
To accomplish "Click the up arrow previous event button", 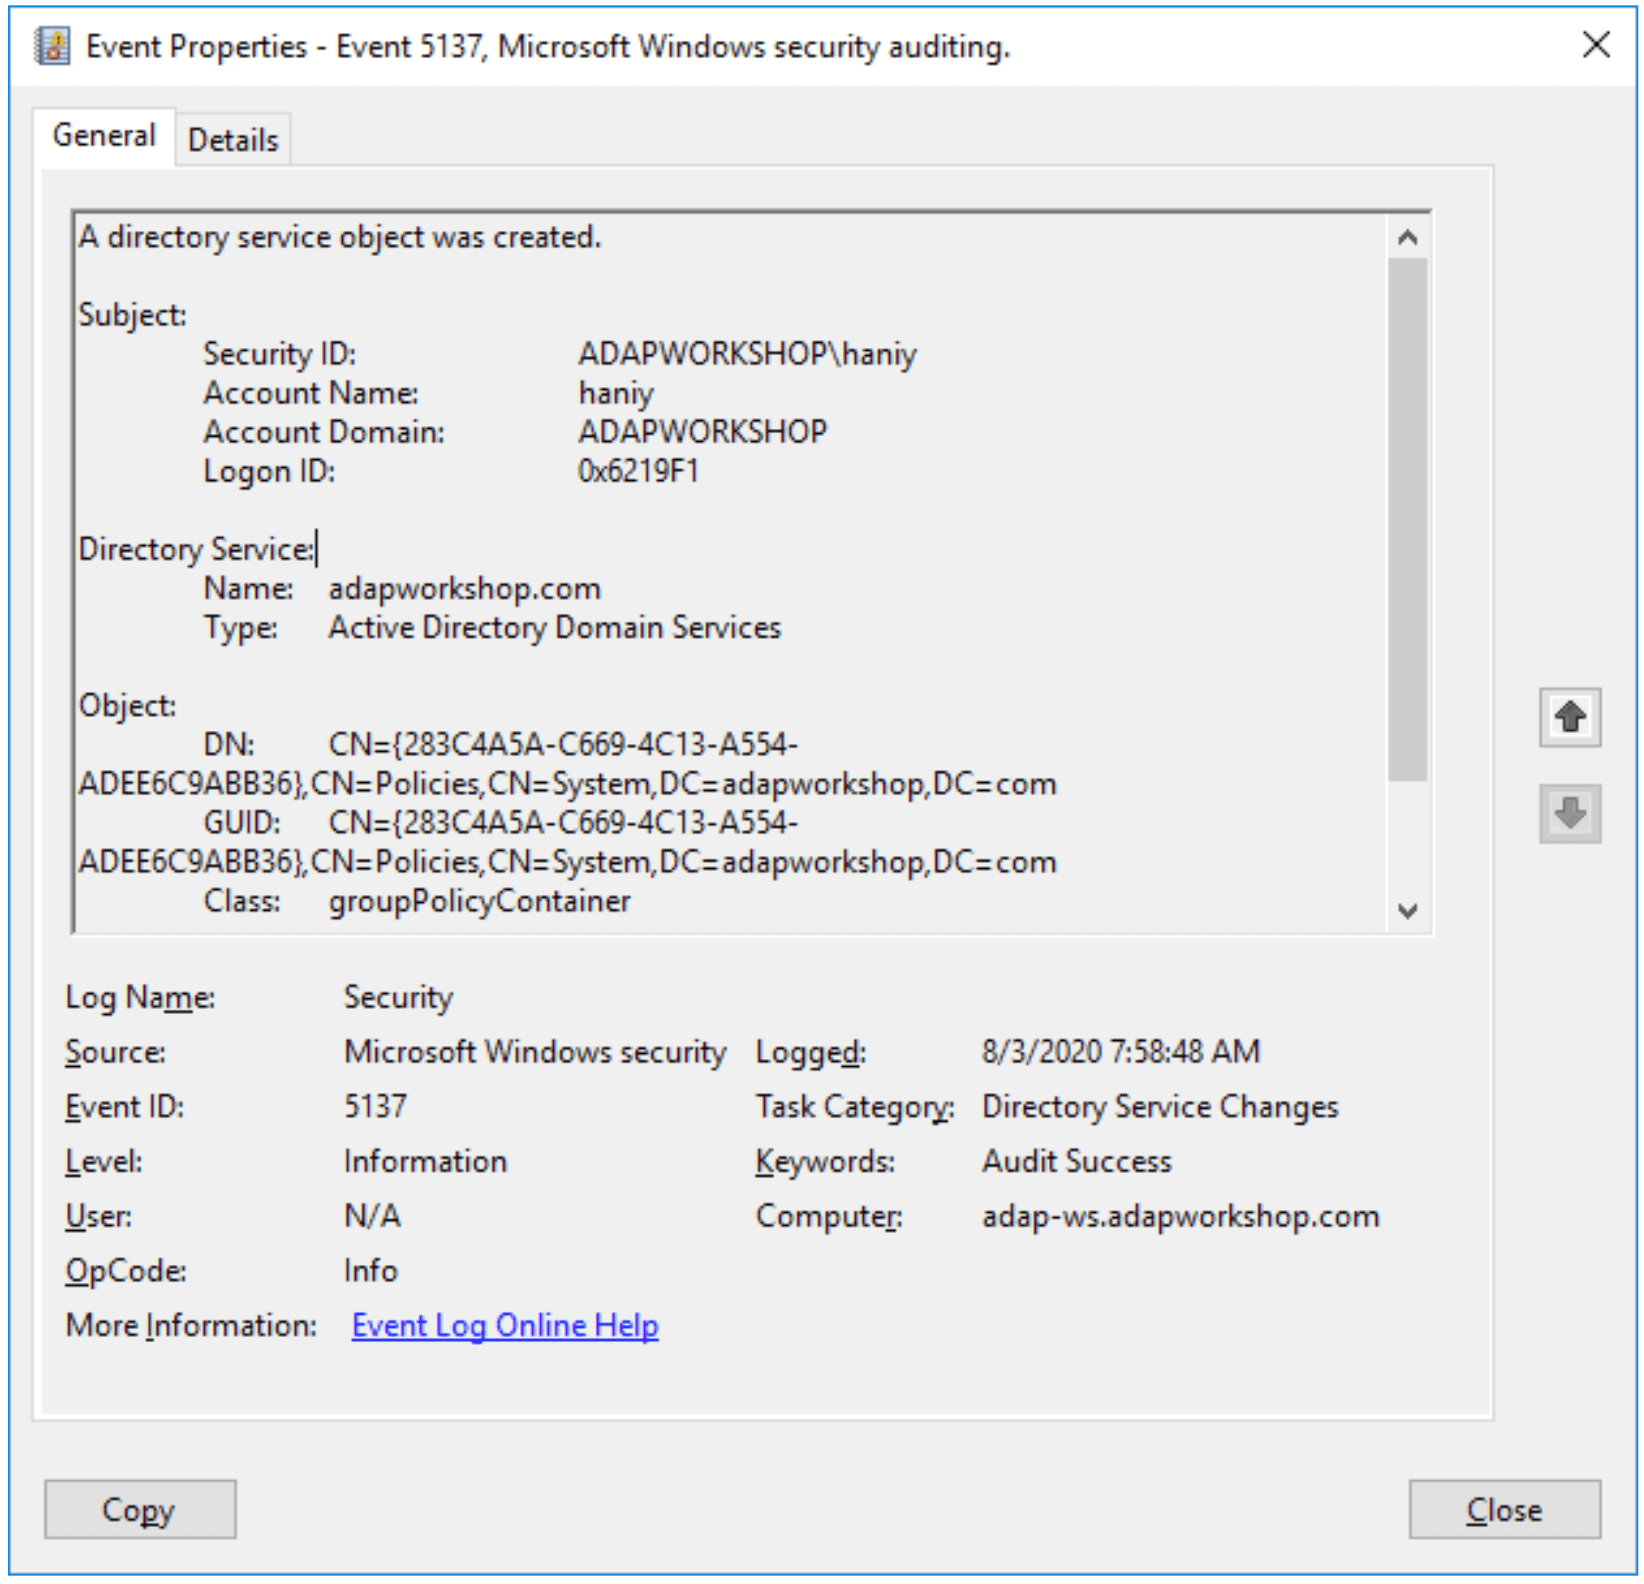I will pos(1569,717).
